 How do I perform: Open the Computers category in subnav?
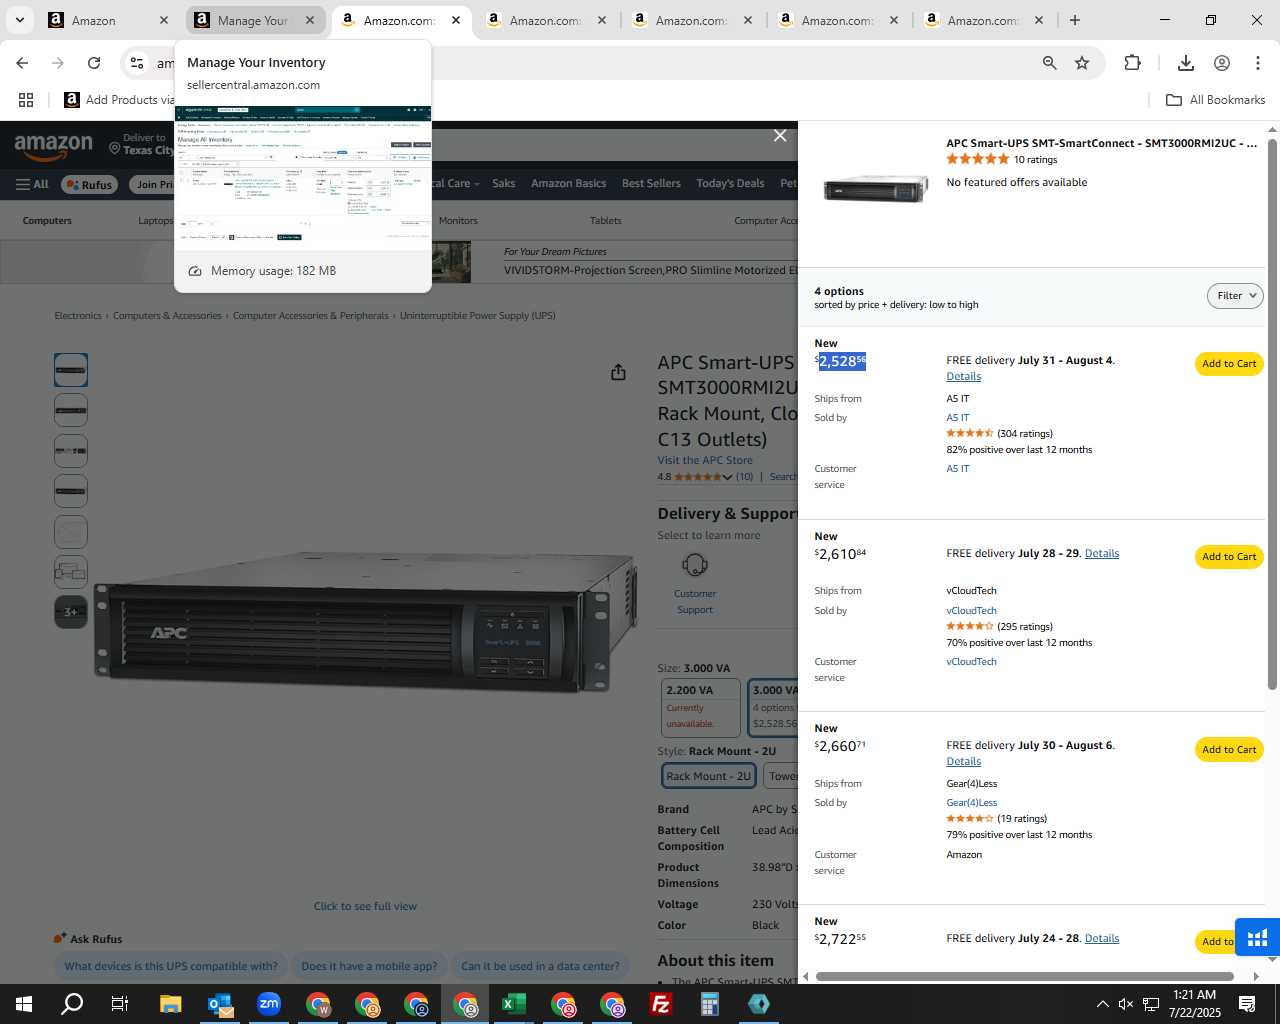(47, 221)
